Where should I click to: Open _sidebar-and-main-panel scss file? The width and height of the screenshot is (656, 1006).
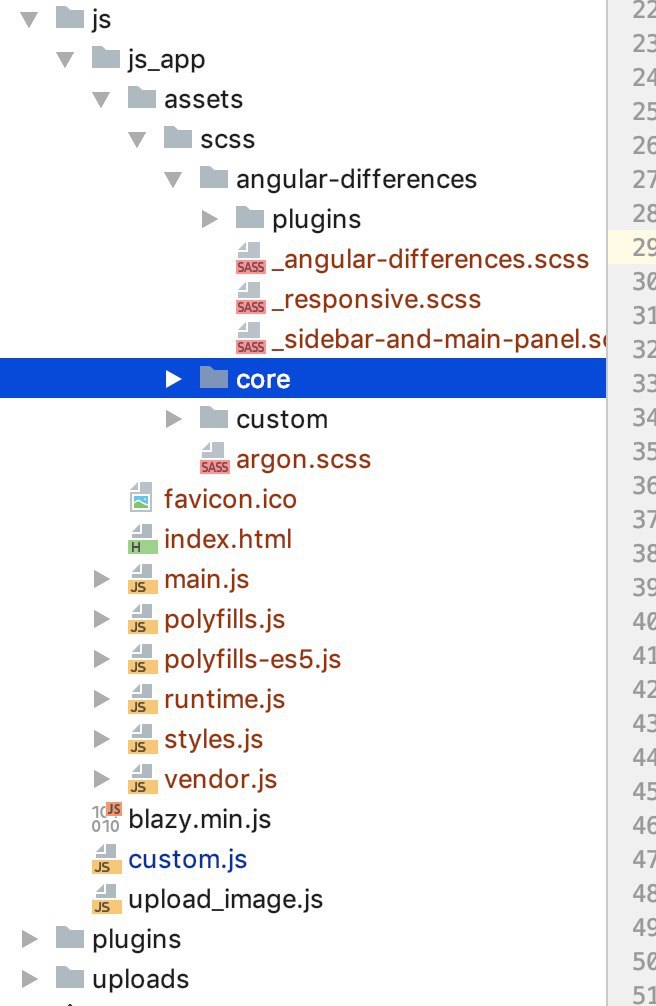(440, 339)
